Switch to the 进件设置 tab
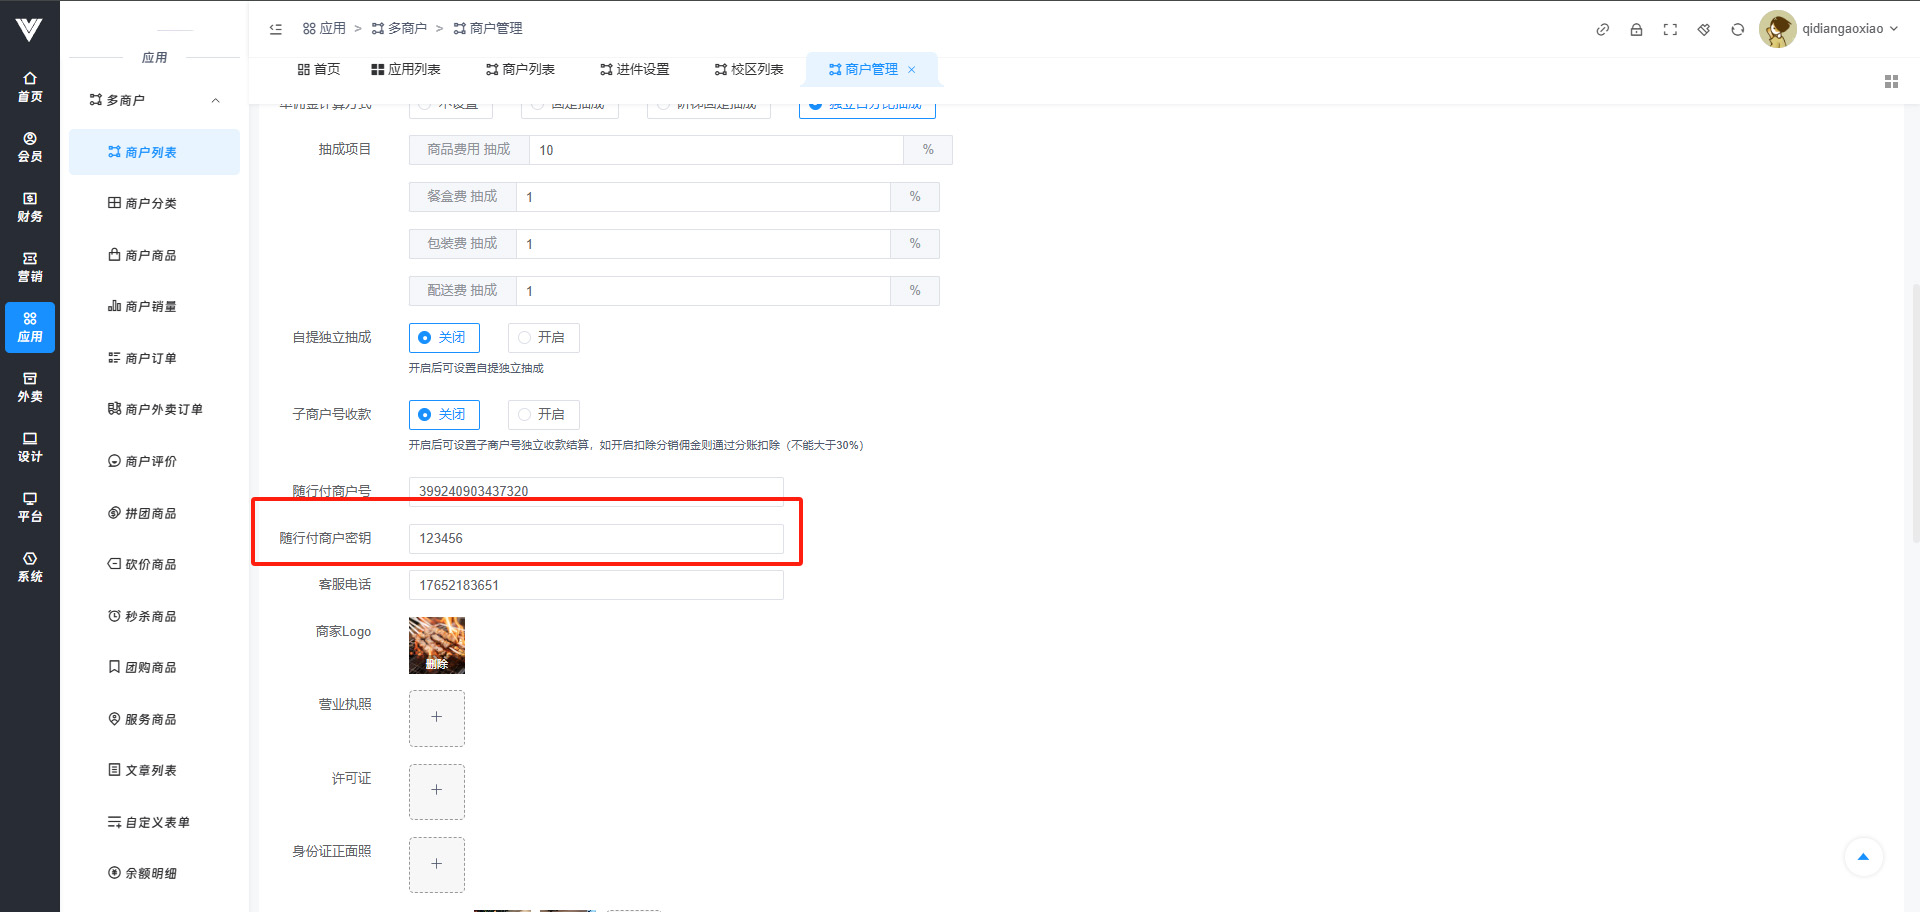 (635, 70)
